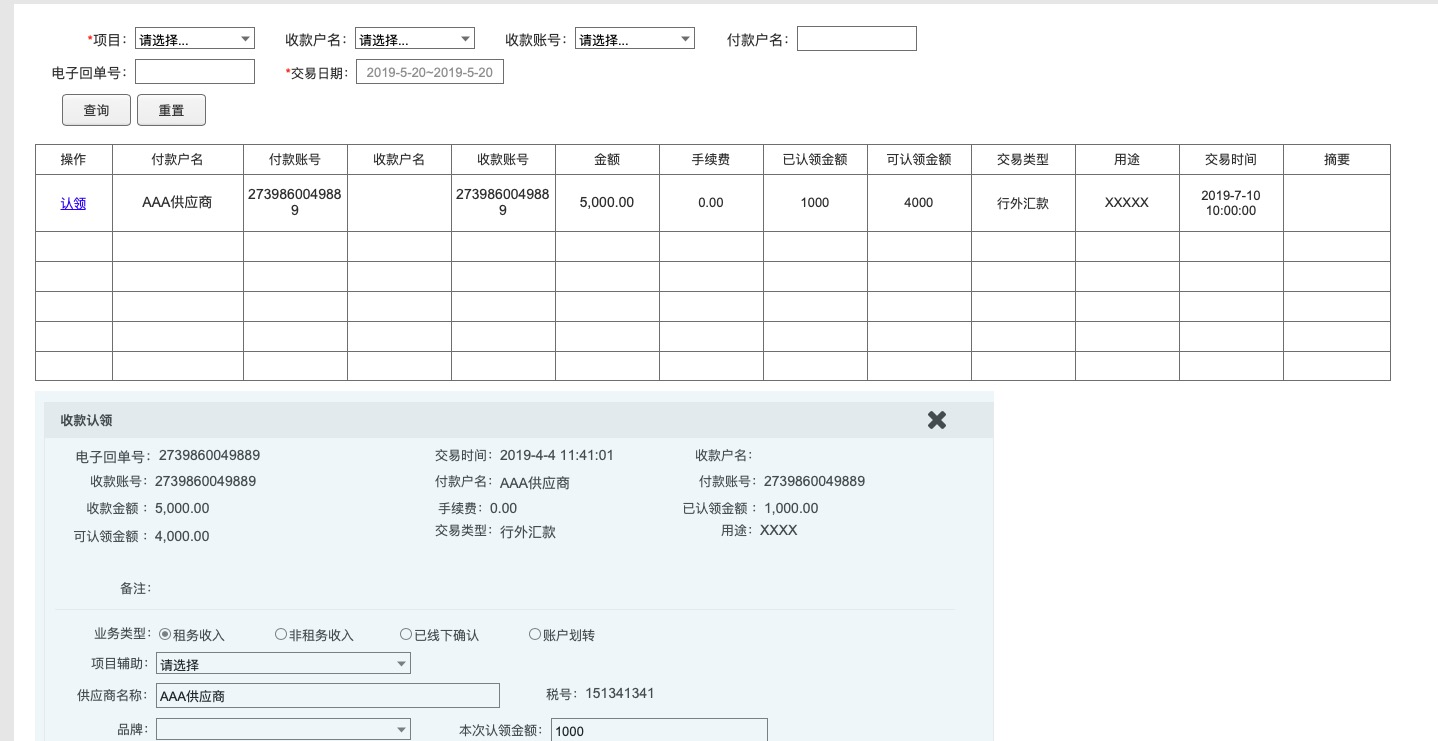The image size is (1438, 741).
Task: Click the 收款认领 dialog title
Action: pos(86,420)
